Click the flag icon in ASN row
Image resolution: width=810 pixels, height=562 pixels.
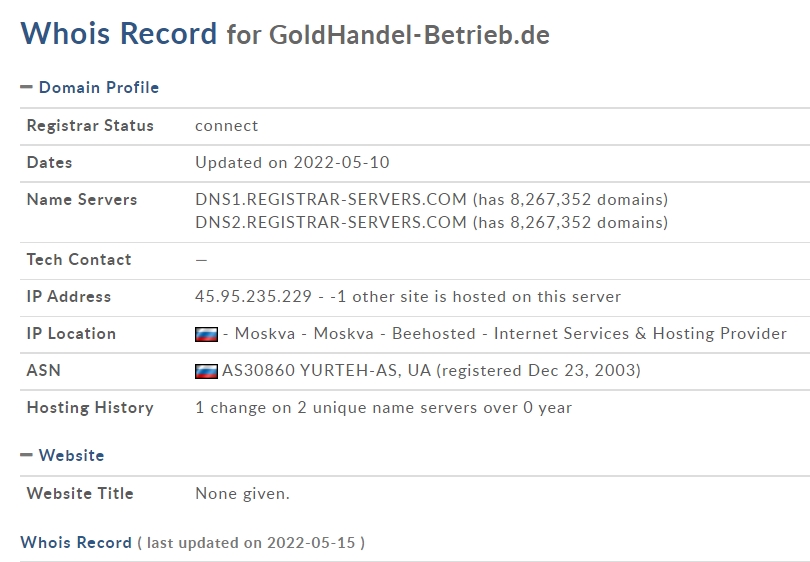coord(206,371)
